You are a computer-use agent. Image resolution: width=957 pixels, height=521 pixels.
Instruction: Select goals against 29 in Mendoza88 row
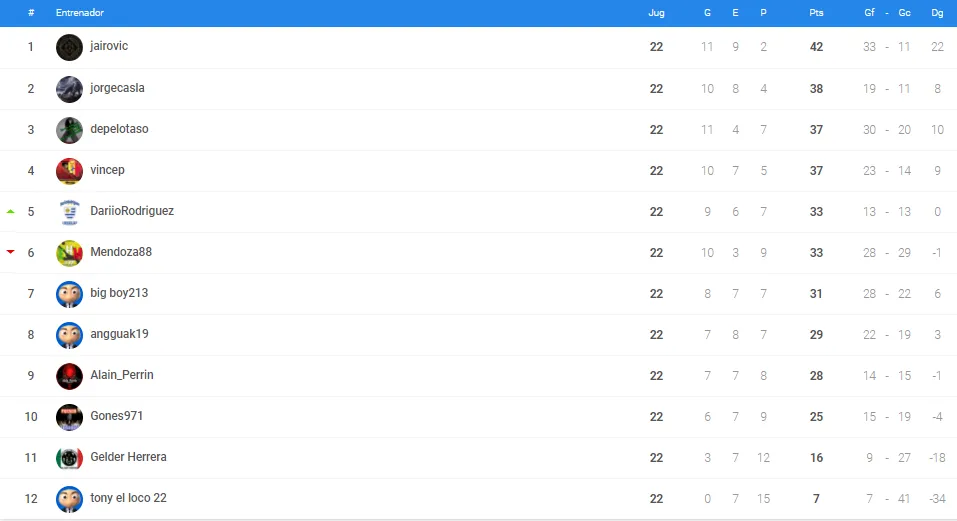tap(905, 253)
